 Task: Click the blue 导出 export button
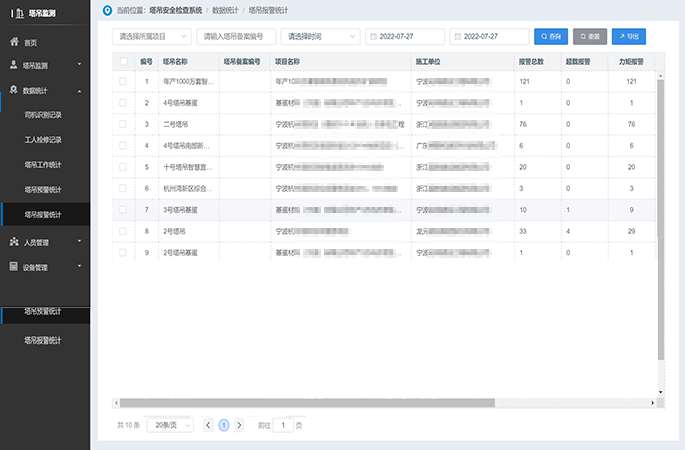pos(628,36)
